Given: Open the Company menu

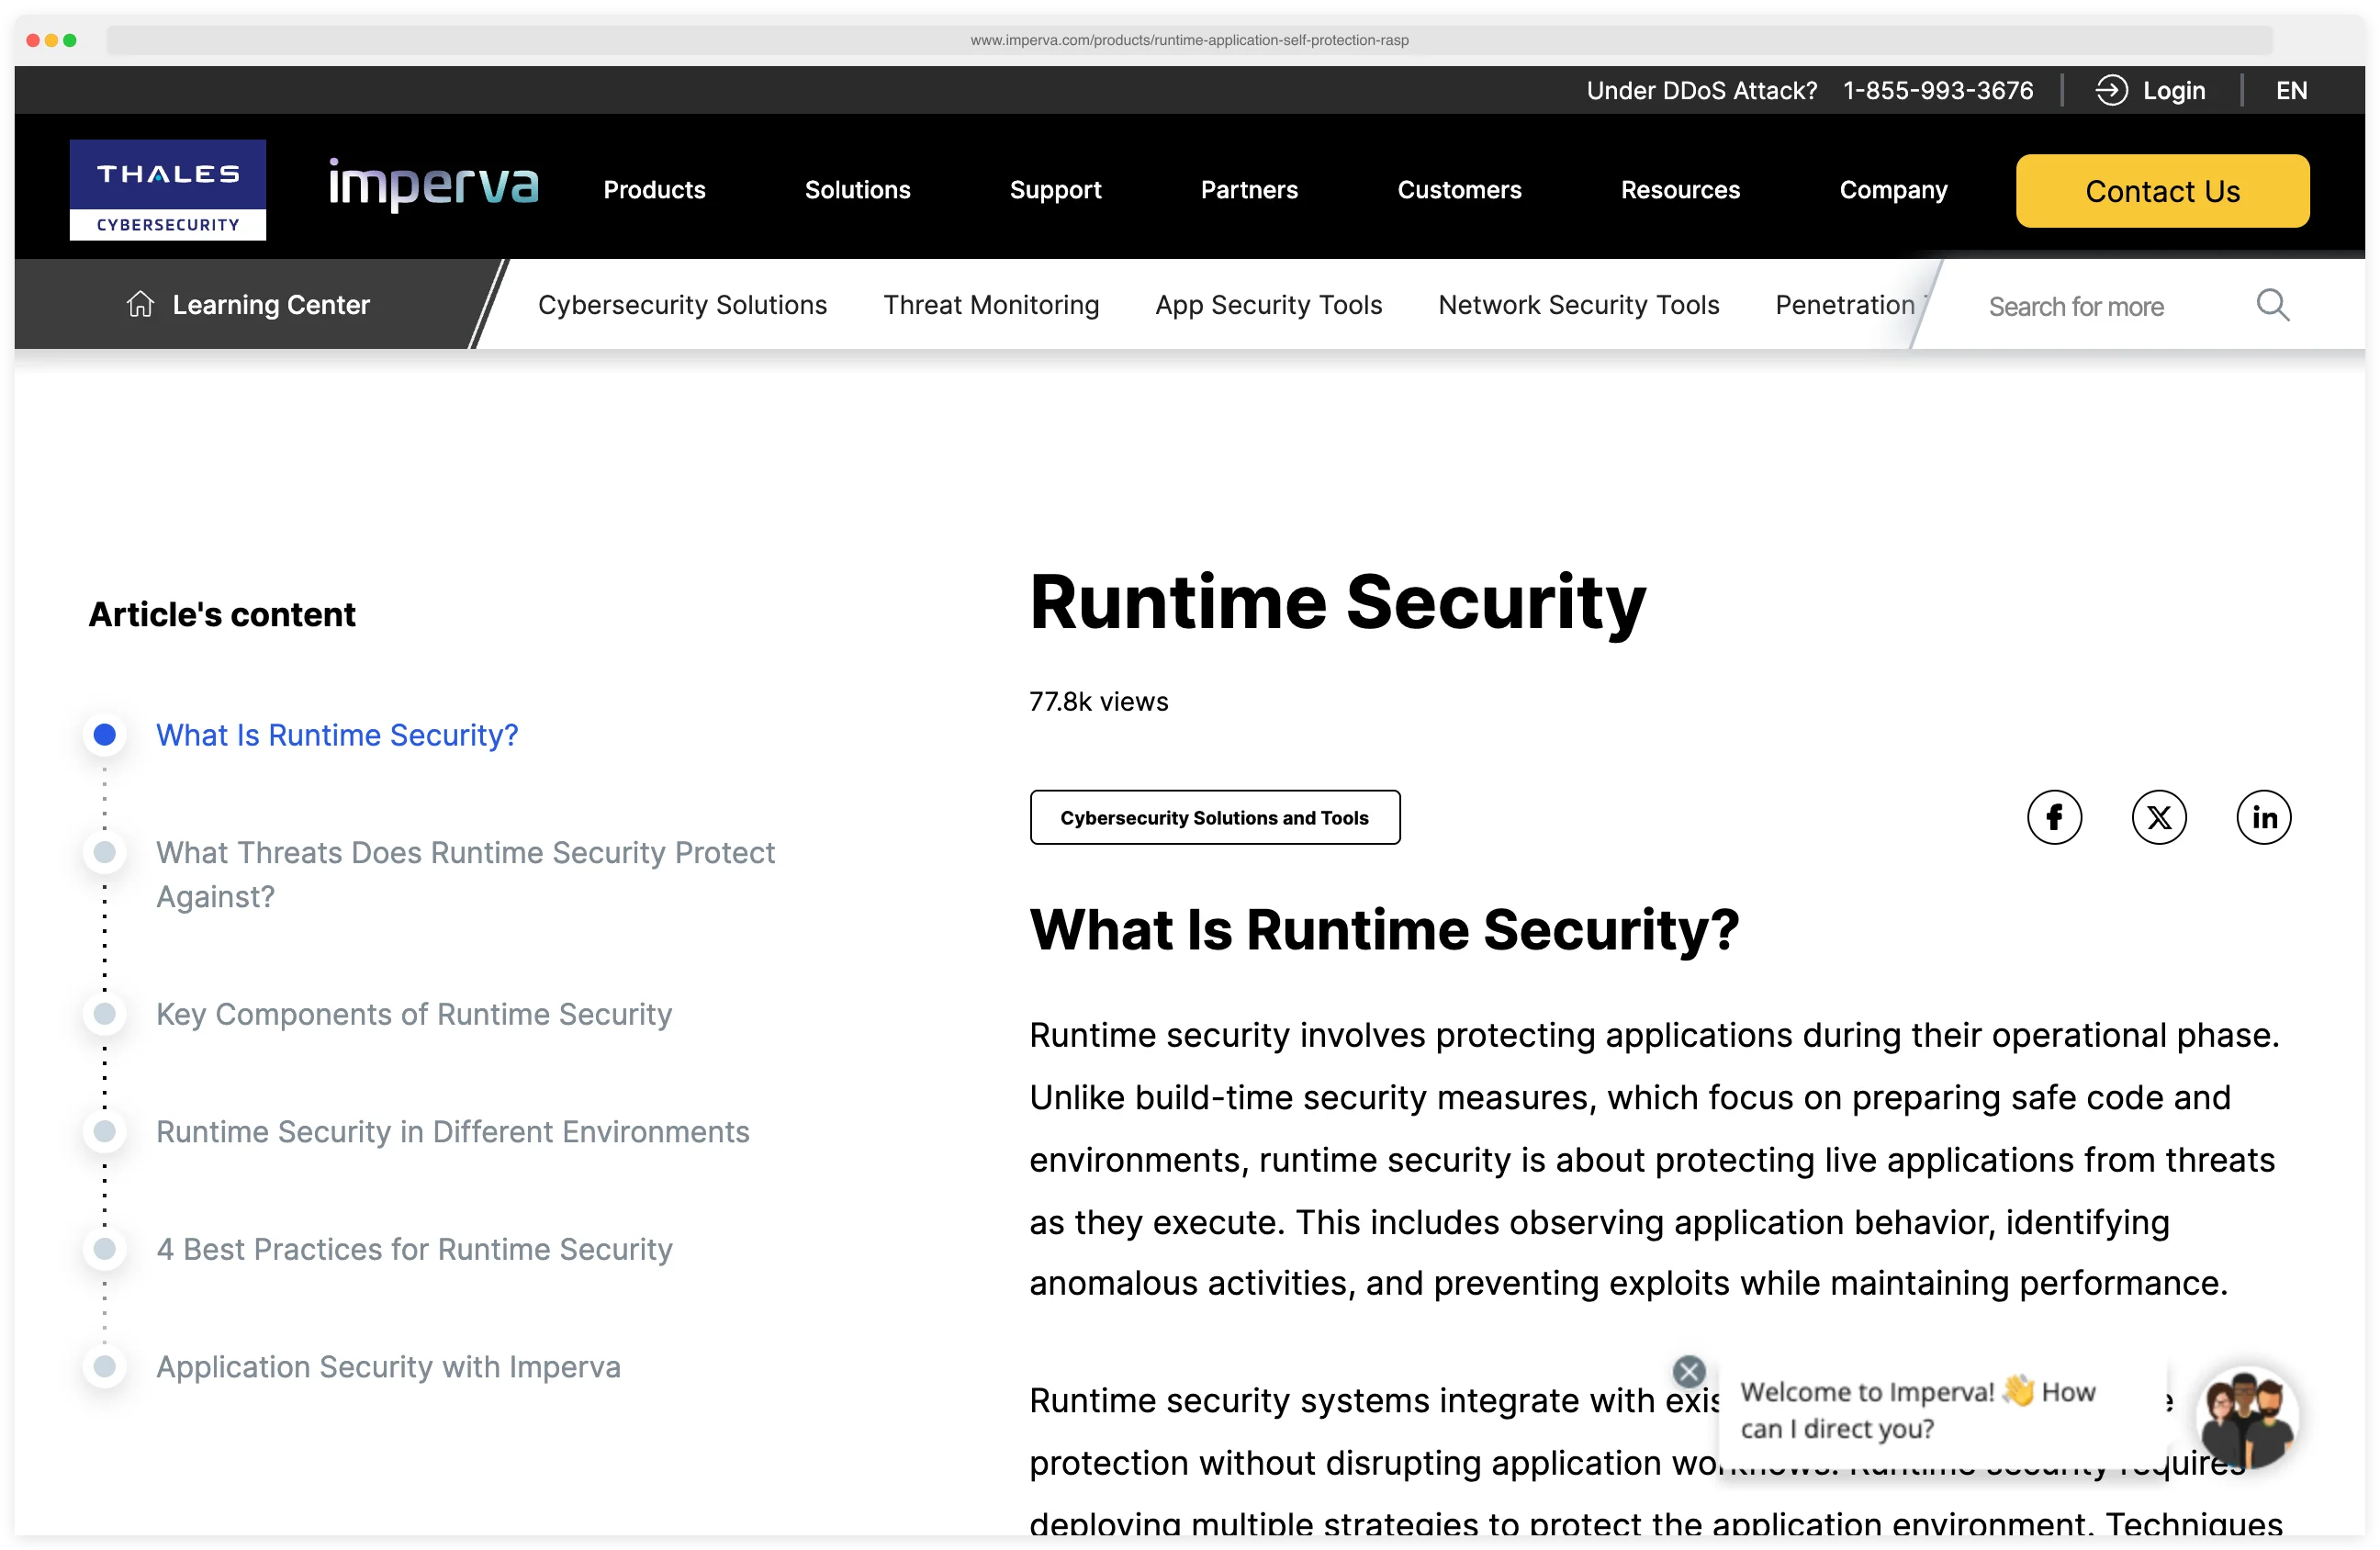Looking at the screenshot, I should click(x=1892, y=189).
